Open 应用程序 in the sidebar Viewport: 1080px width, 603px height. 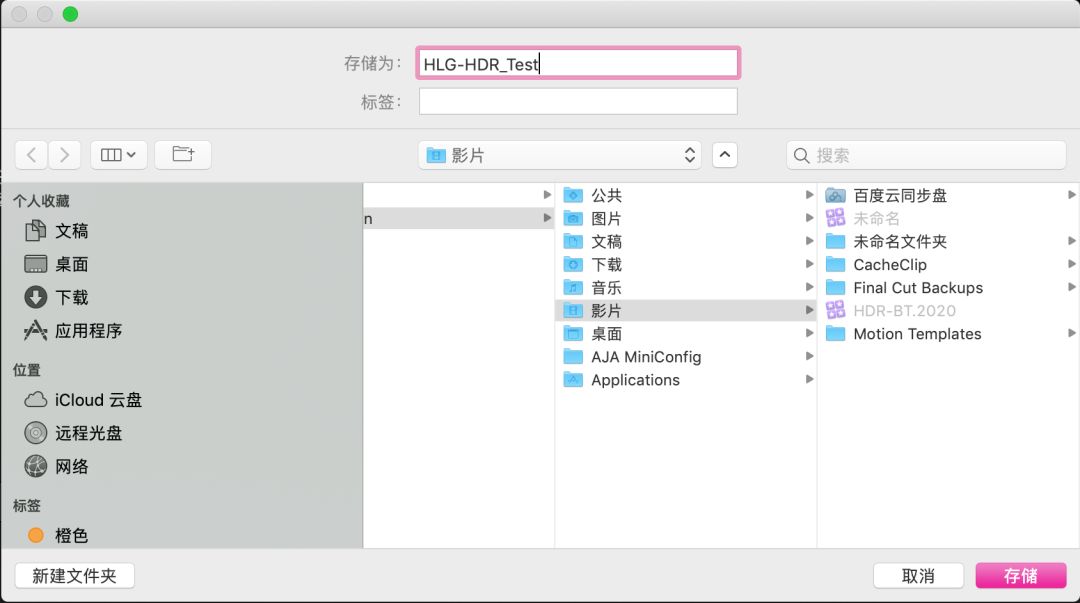[88, 330]
